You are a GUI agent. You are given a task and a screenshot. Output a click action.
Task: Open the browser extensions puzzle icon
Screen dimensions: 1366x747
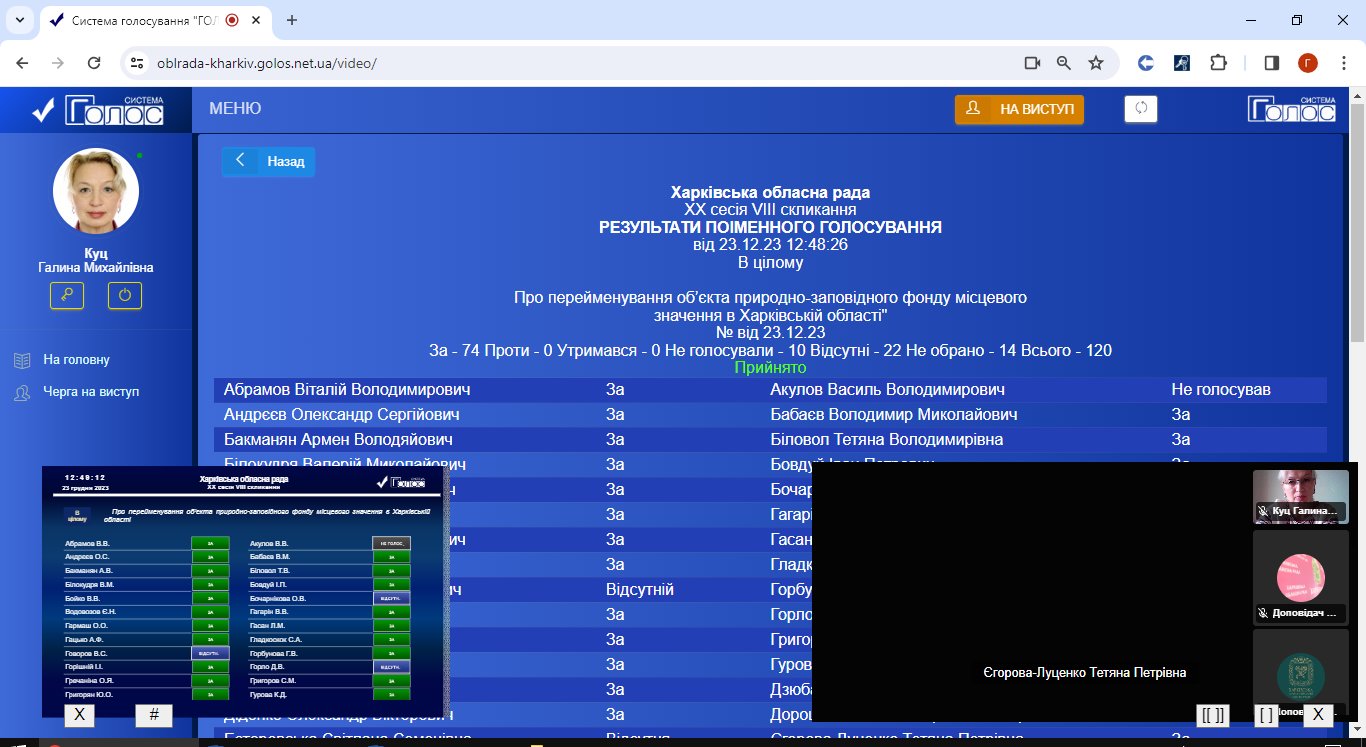tap(1218, 63)
